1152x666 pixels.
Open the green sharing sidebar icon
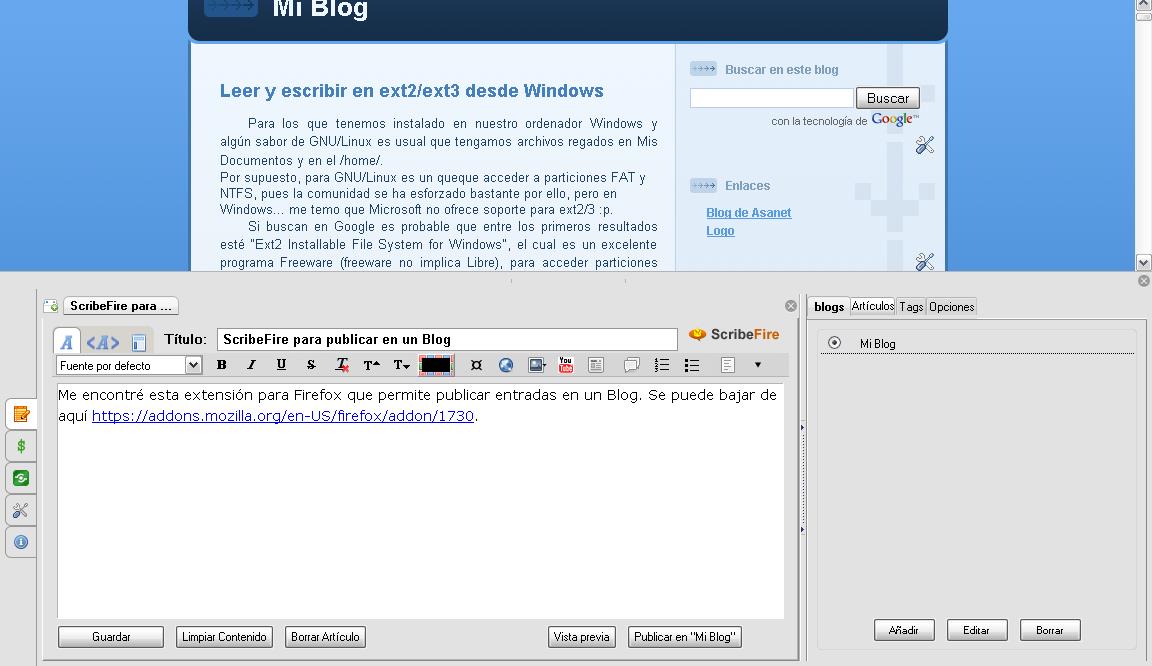pos(21,478)
